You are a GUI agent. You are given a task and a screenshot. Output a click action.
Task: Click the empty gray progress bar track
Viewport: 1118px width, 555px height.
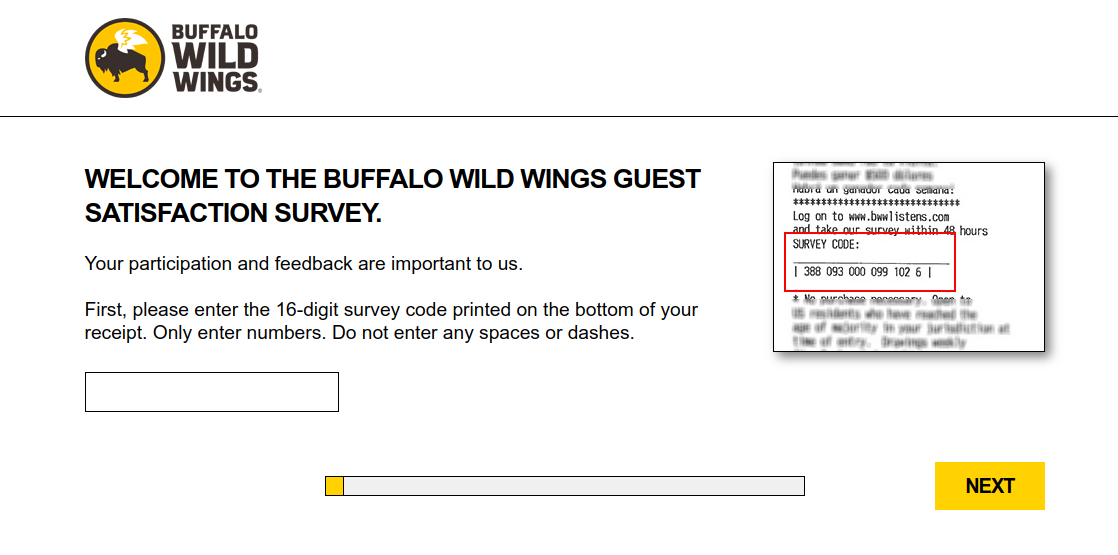(x=573, y=486)
